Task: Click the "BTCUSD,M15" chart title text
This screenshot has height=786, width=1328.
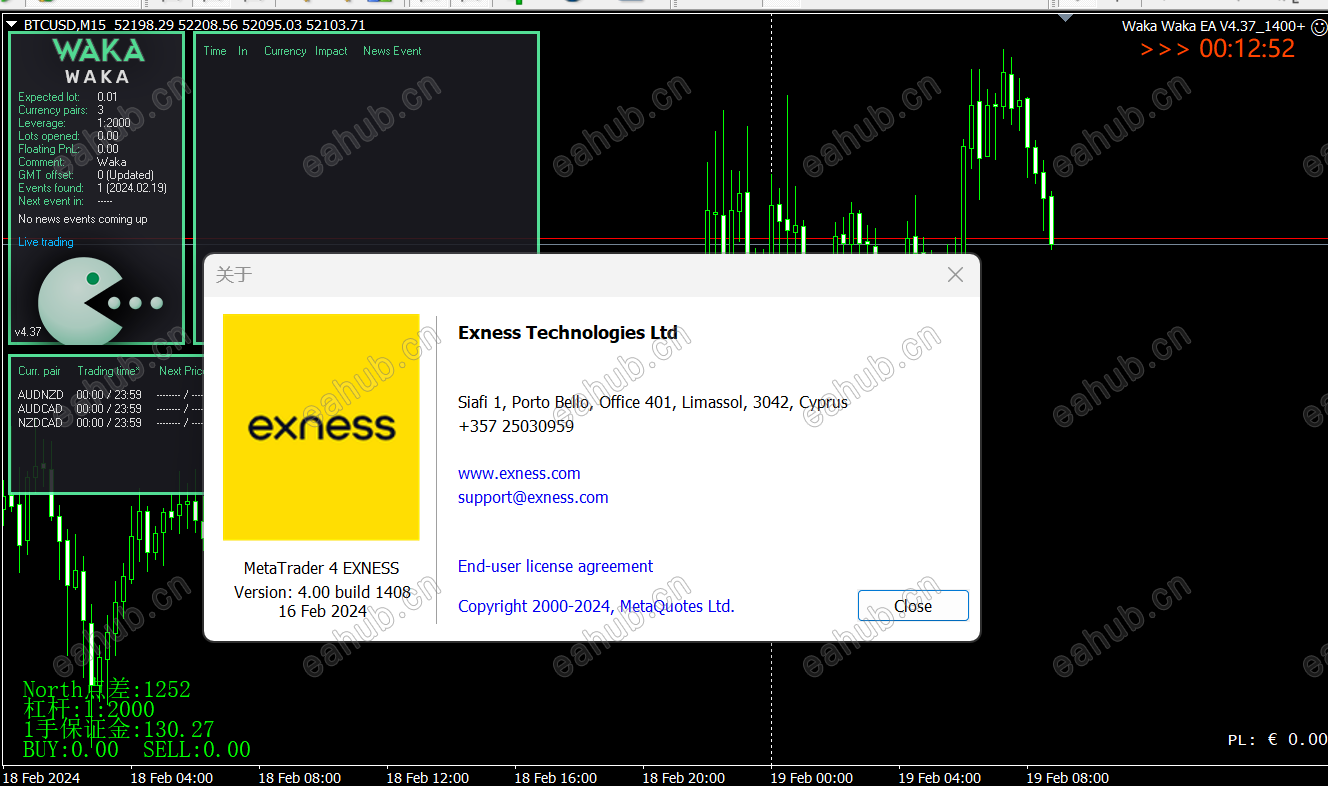Action: click(64, 25)
